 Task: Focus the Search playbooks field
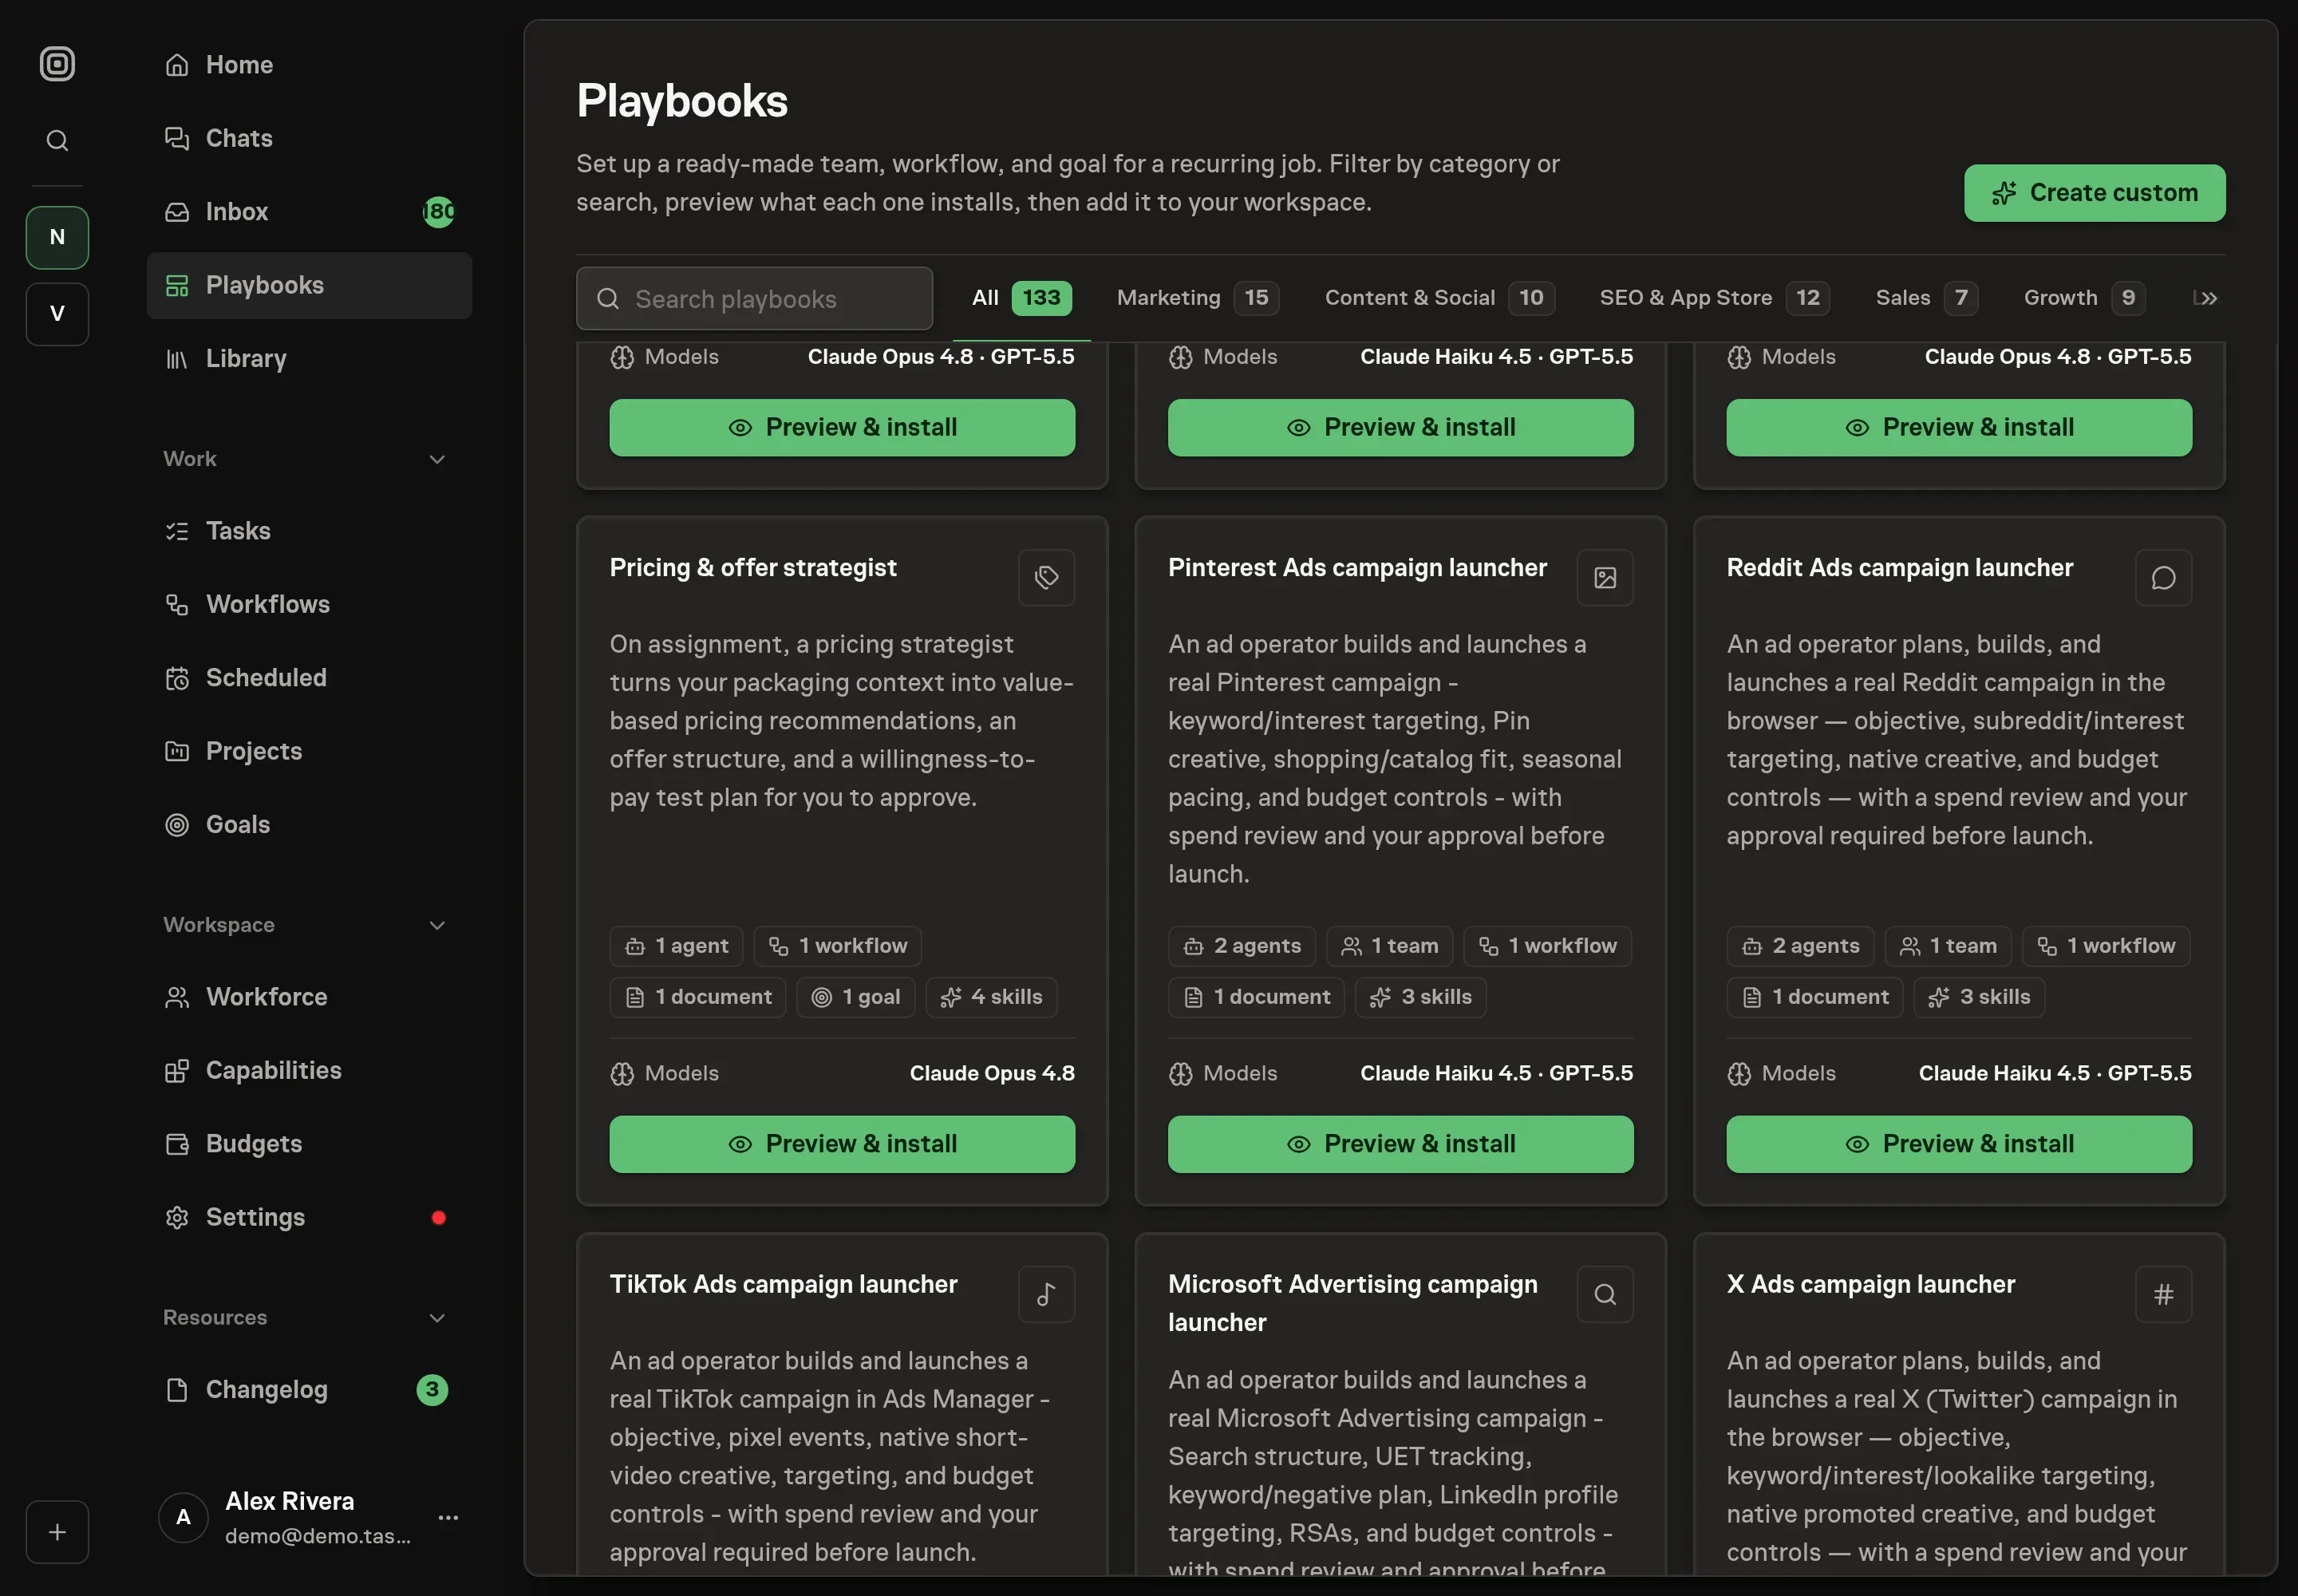(x=754, y=299)
